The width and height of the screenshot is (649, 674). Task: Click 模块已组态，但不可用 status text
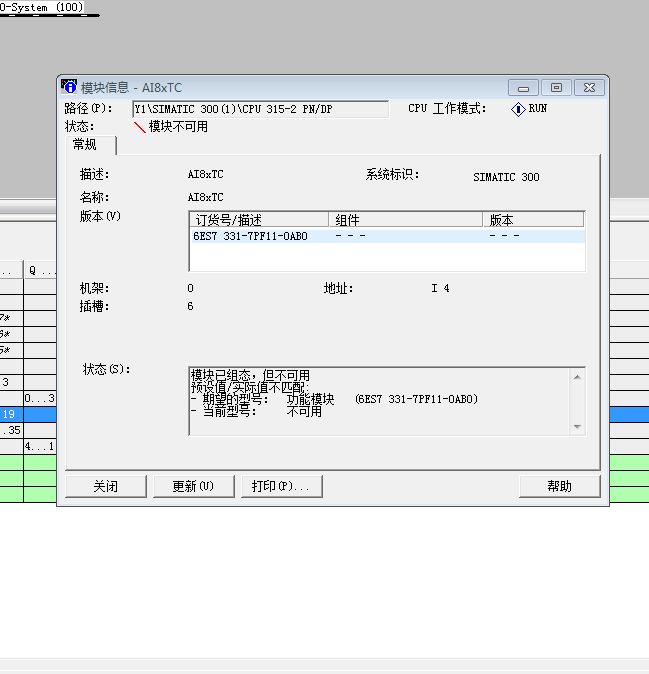250,375
